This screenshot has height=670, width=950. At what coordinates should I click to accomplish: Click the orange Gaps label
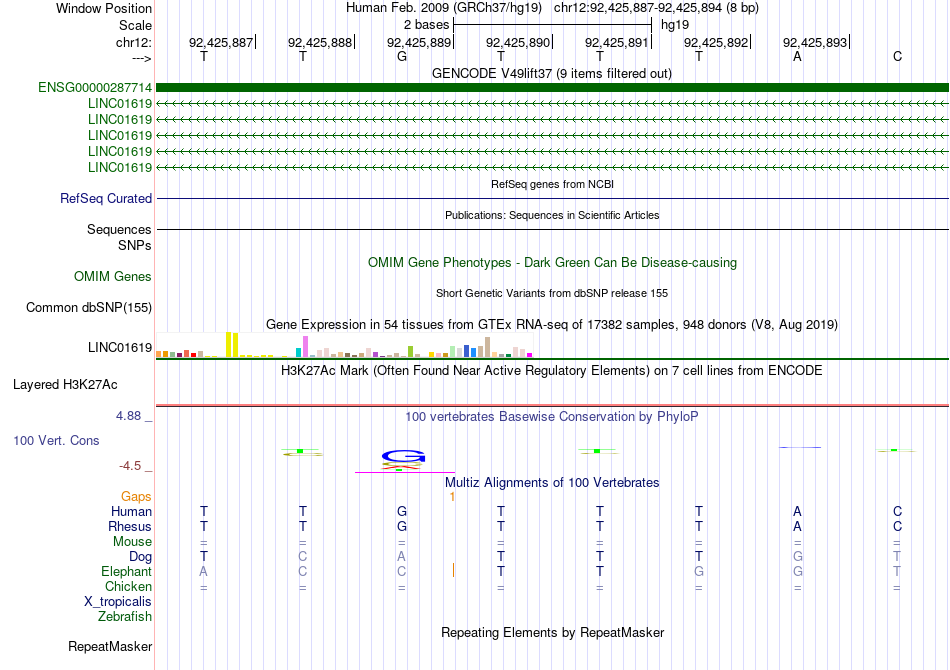click(x=136, y=497)
